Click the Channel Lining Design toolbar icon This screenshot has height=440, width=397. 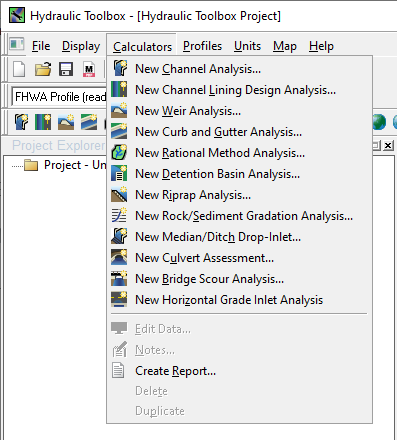[43, 122]
